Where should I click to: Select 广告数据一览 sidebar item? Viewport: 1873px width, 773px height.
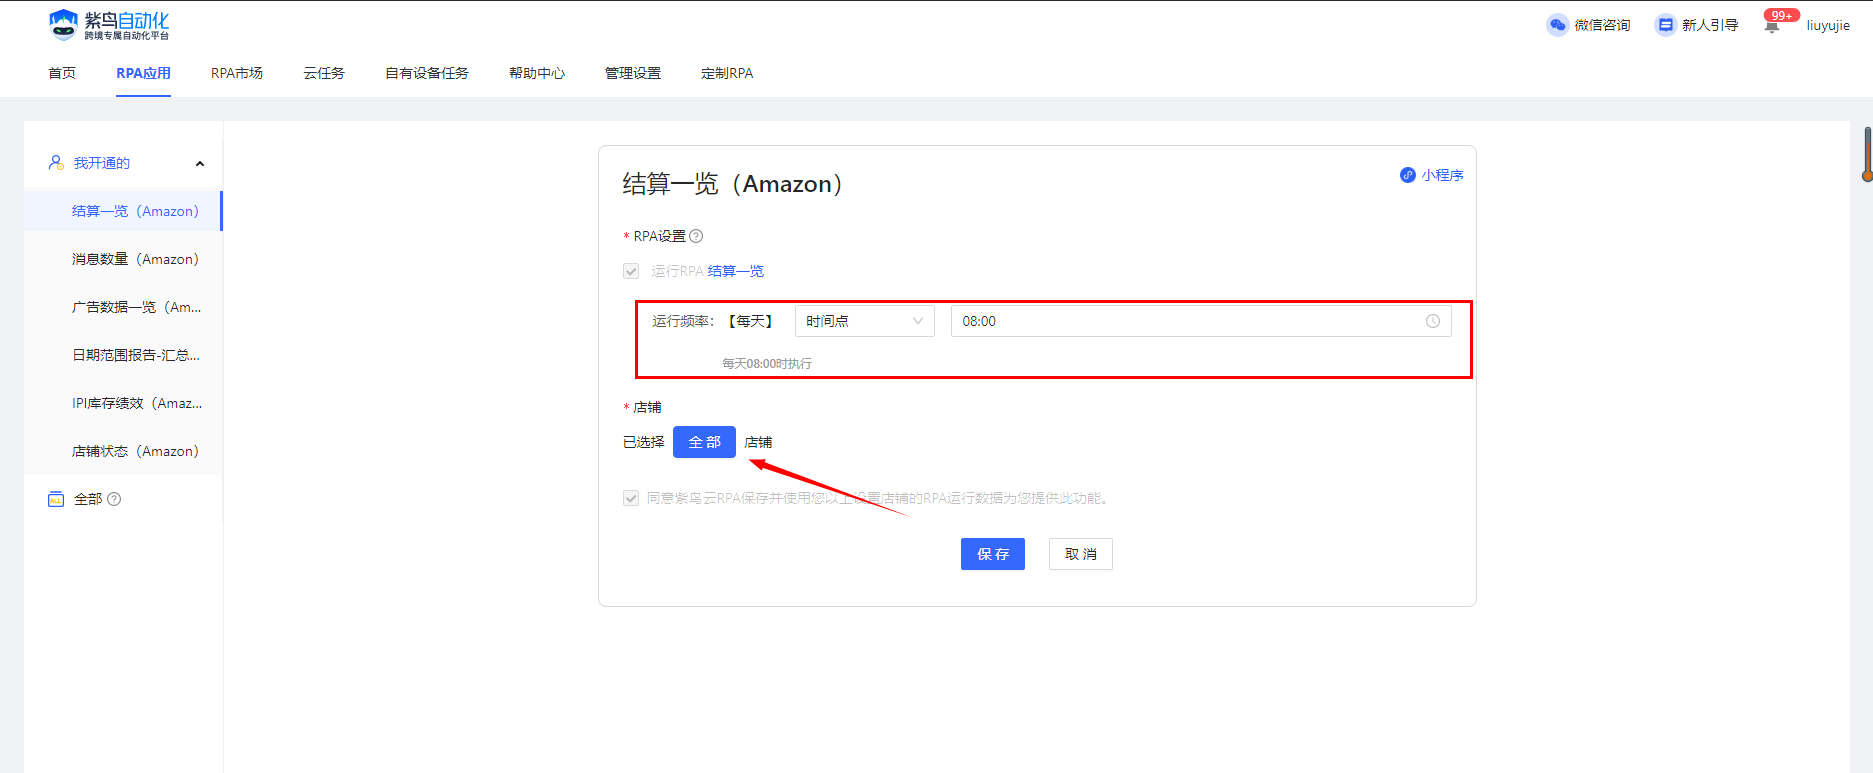point(123,307)
